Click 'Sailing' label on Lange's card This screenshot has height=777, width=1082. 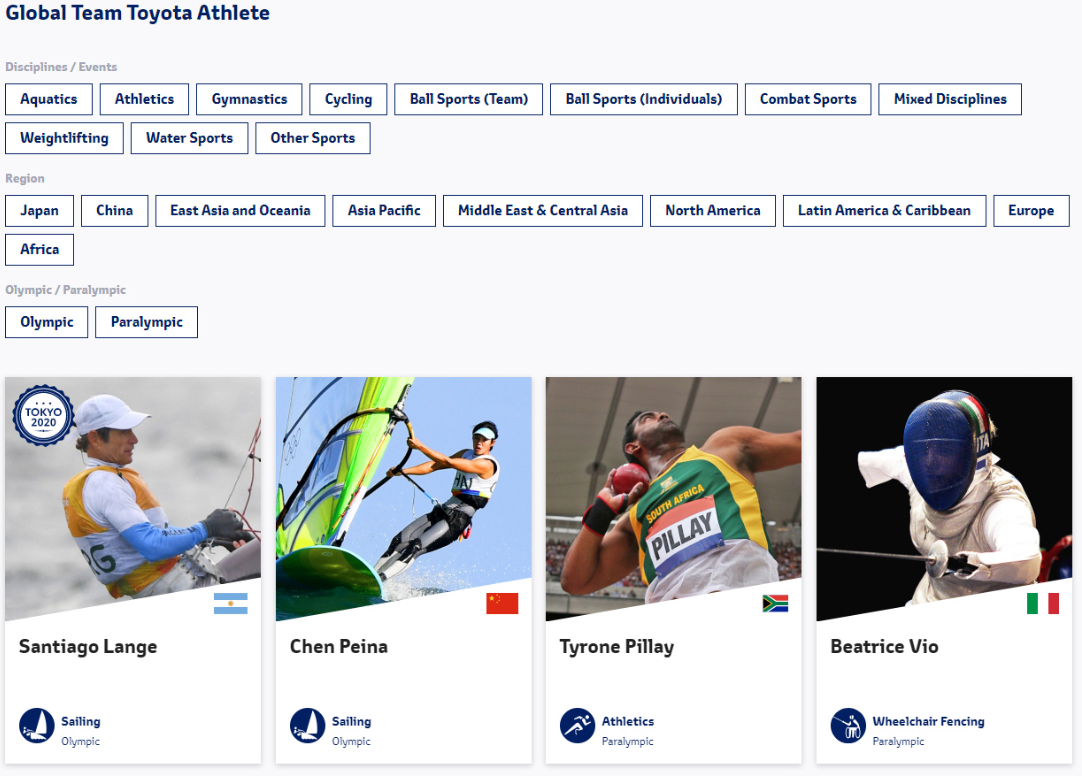click(81, 721)
